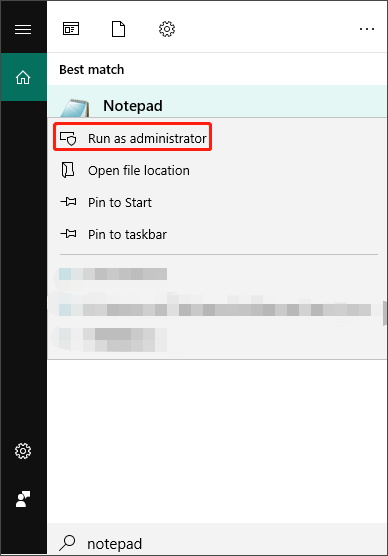Click the search box containing notepad

pos(217,539)
